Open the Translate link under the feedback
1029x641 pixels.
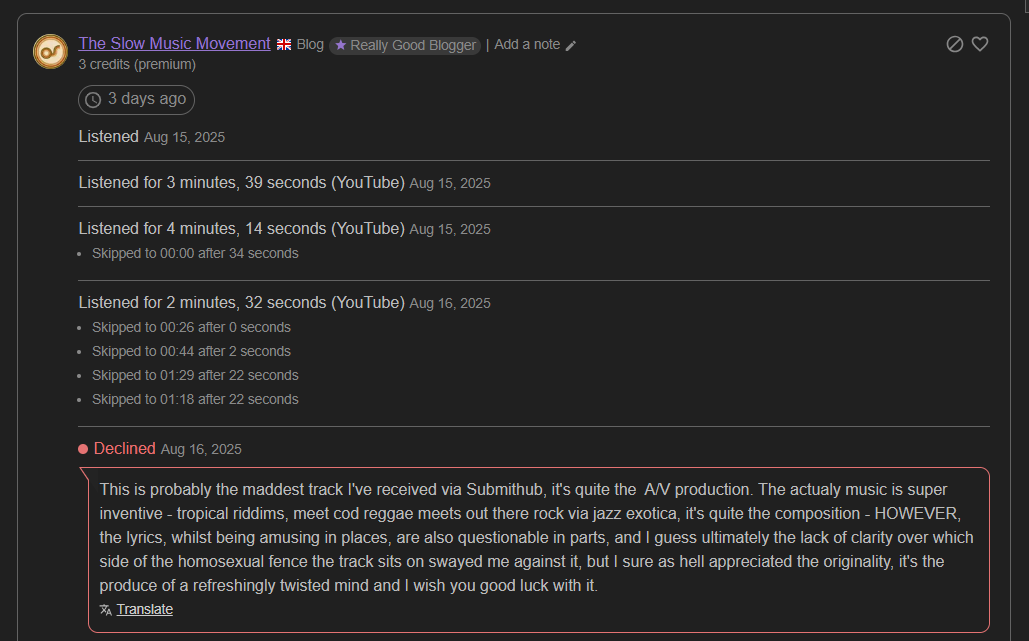144,609
